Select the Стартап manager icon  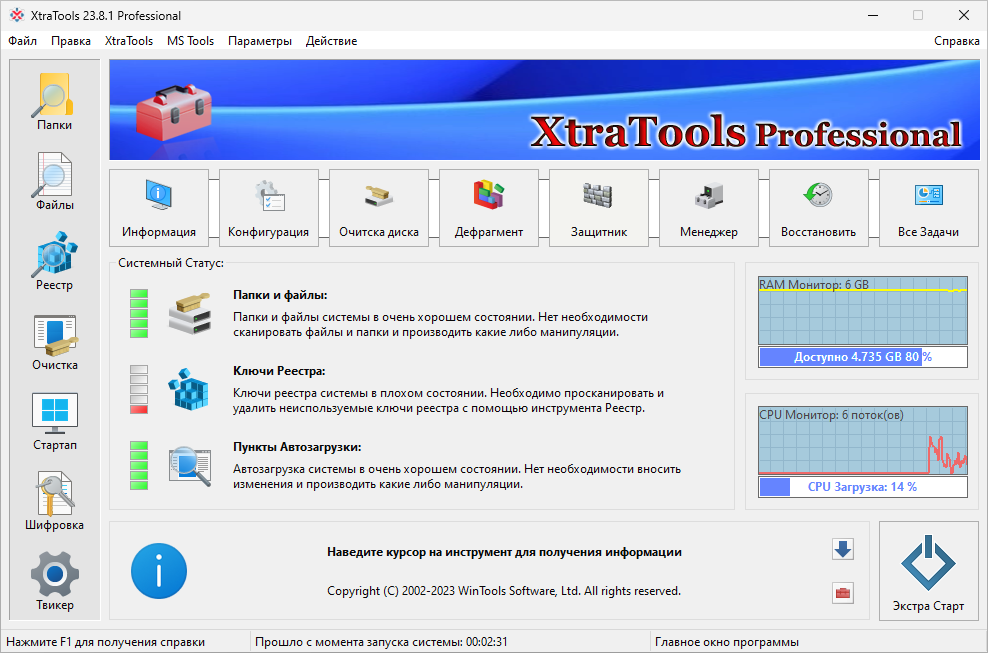tap(54, 418)
